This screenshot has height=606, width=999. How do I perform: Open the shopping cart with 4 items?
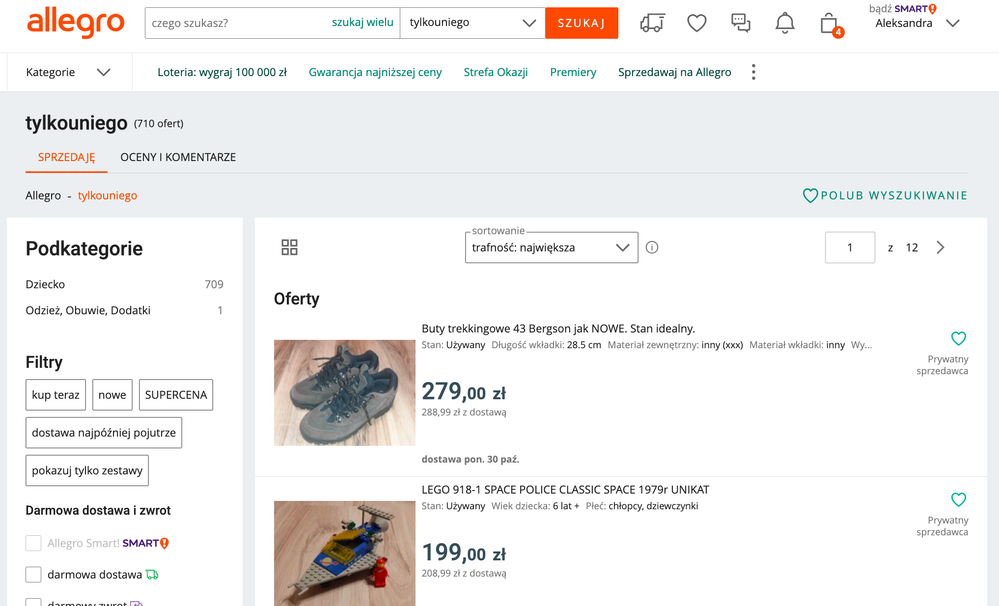(830, 24)
